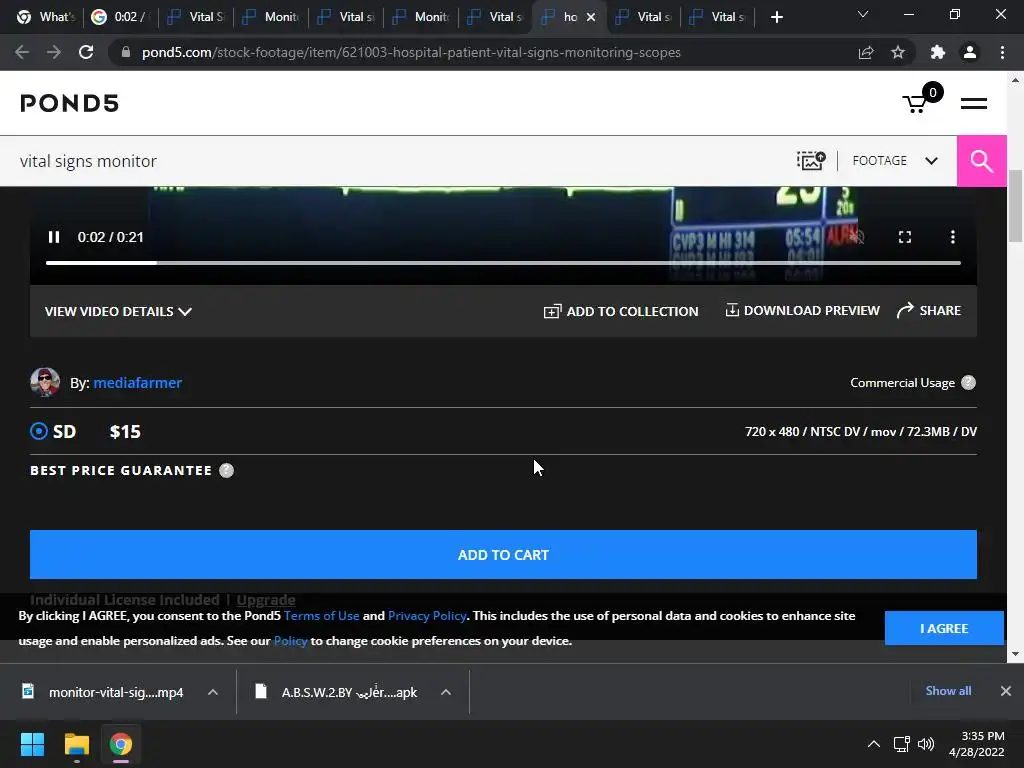Unmute the video player sound

coord(857,237)
